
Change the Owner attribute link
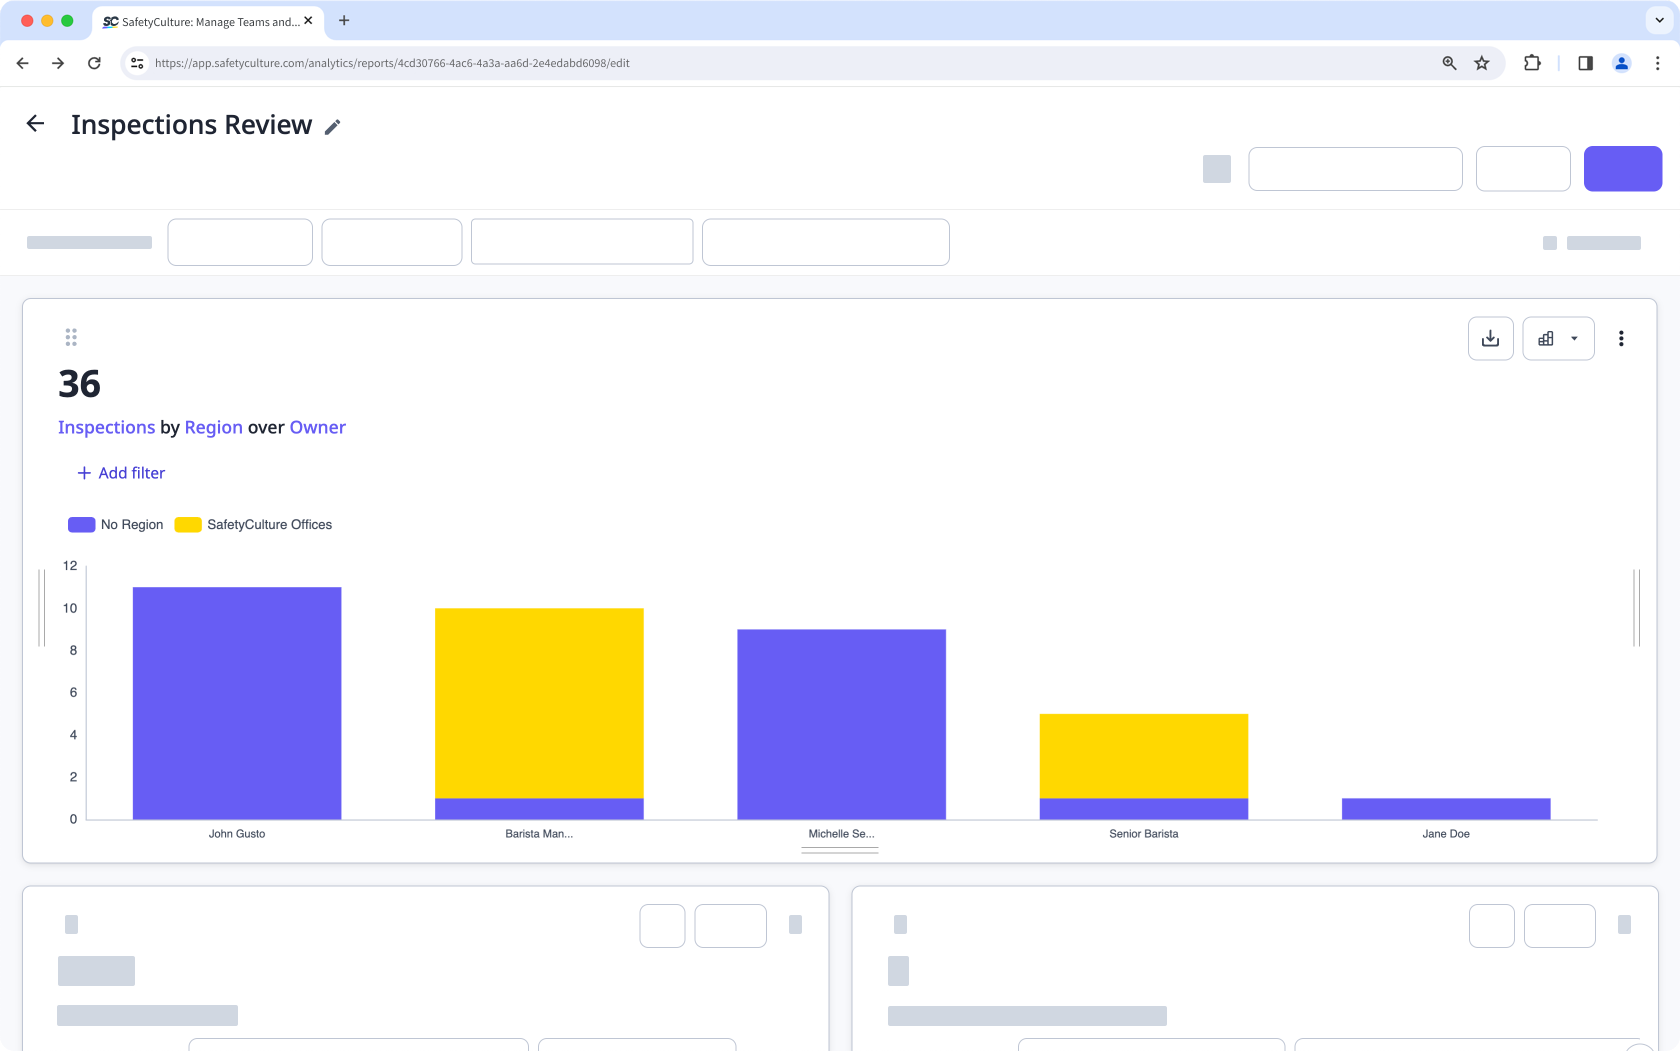318,427
